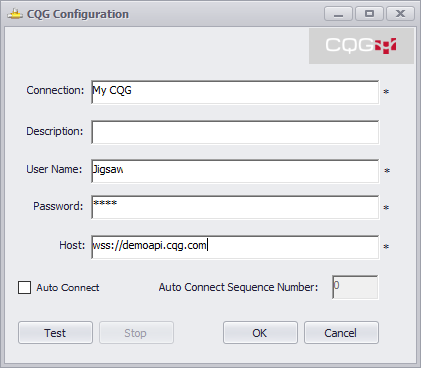Click the Auto Connect Sequence Number box
The height and width of the screenshot is (368, 421).
pyautogui.click(x=355, y=287)
